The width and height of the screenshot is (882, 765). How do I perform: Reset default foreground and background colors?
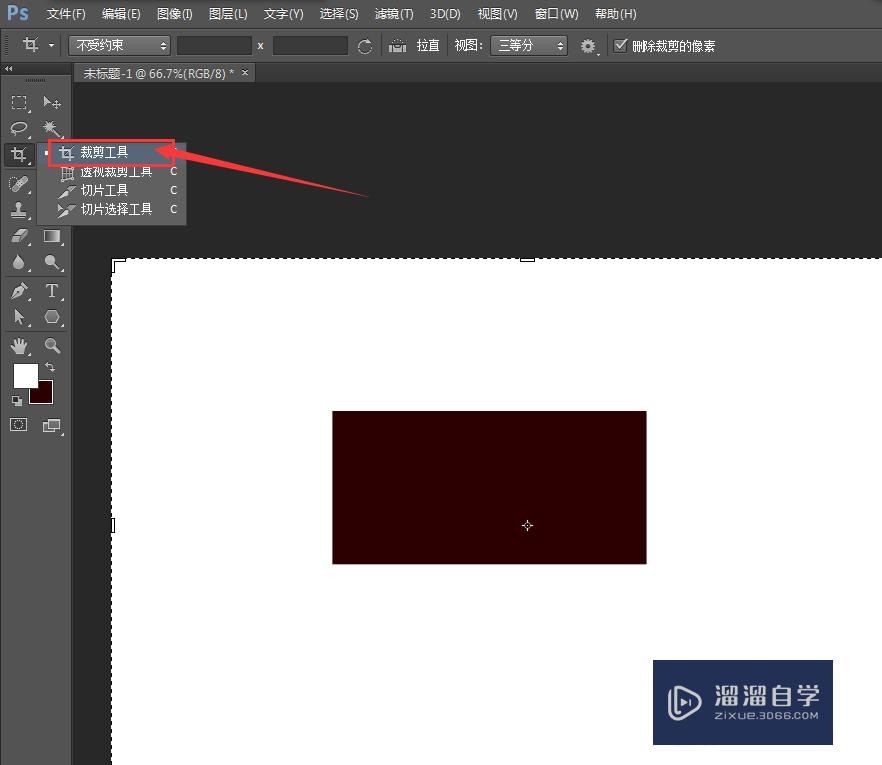pyautogui.click(x=17, y=400)
